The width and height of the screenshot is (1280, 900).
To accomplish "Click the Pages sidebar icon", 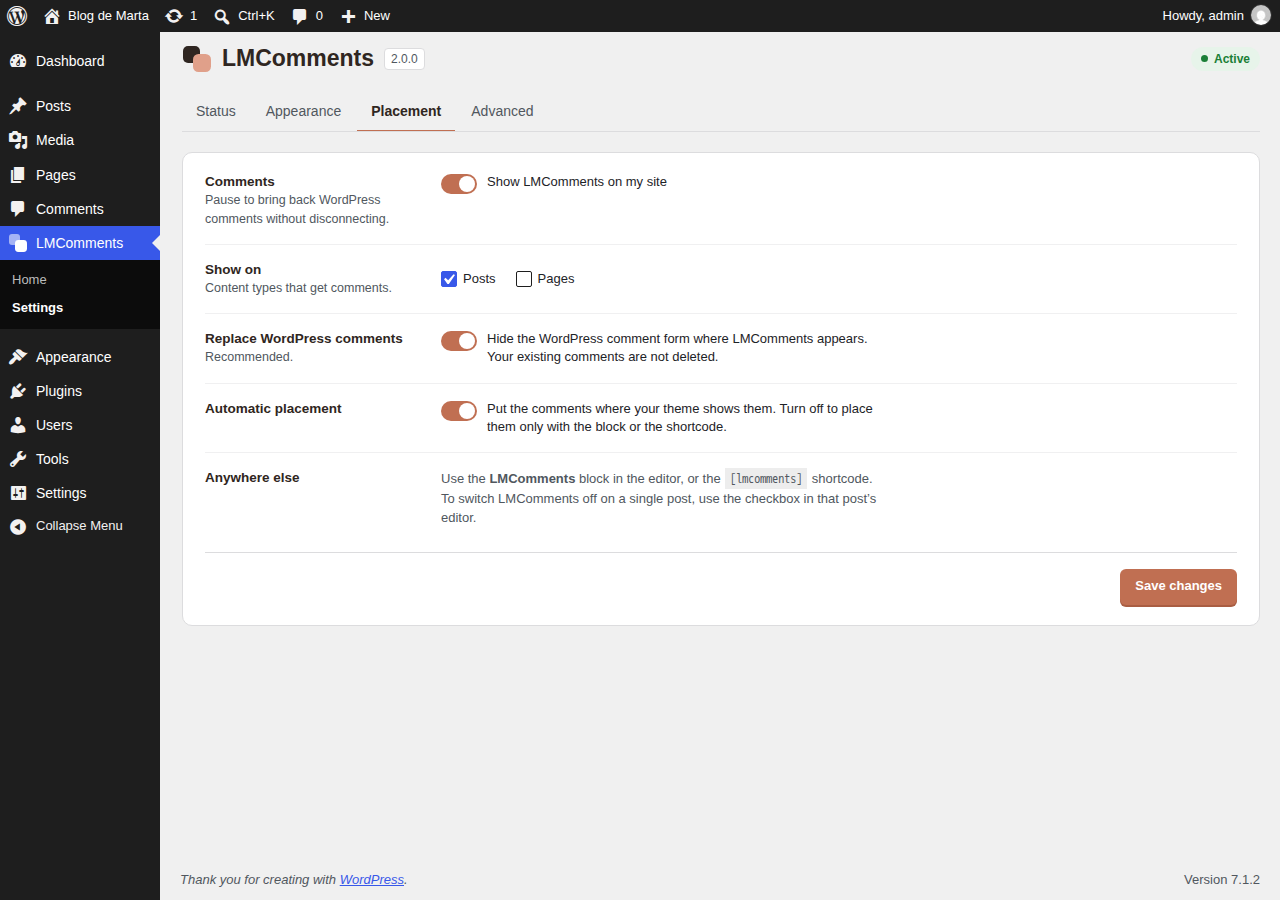I will [18, 175].
